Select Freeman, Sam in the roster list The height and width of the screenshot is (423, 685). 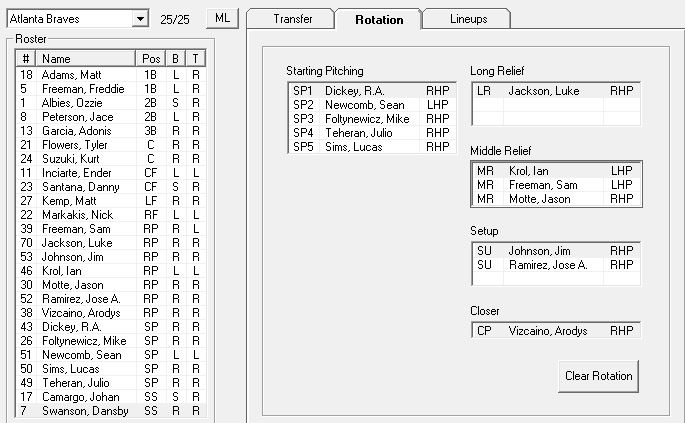(x=111, y=229)
